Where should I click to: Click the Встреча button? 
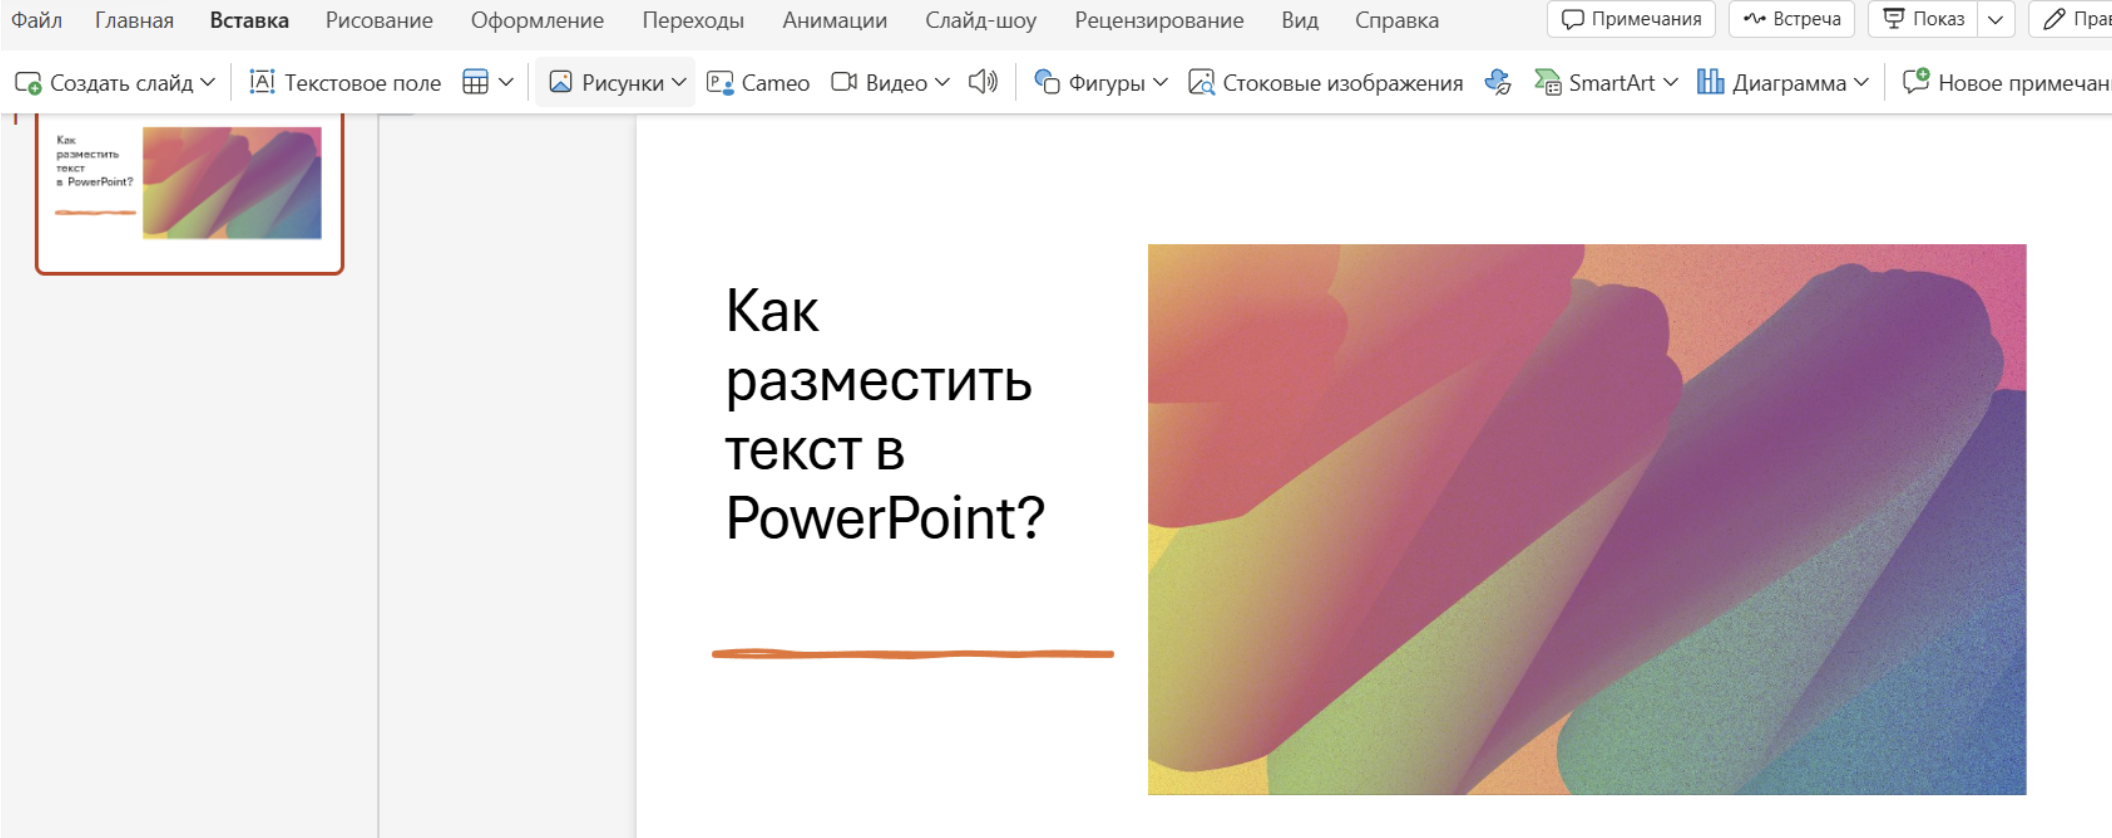pos(1791,19)
